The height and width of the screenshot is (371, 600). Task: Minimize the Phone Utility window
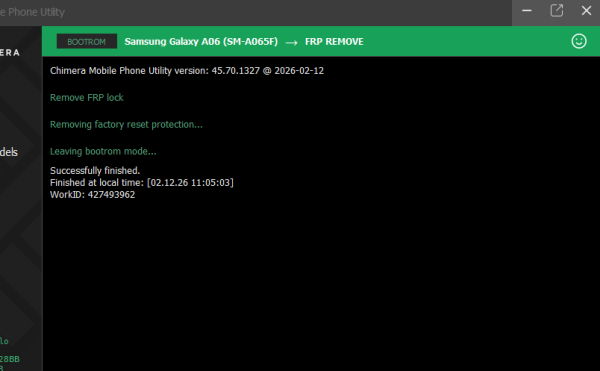[x=527, y=11]
